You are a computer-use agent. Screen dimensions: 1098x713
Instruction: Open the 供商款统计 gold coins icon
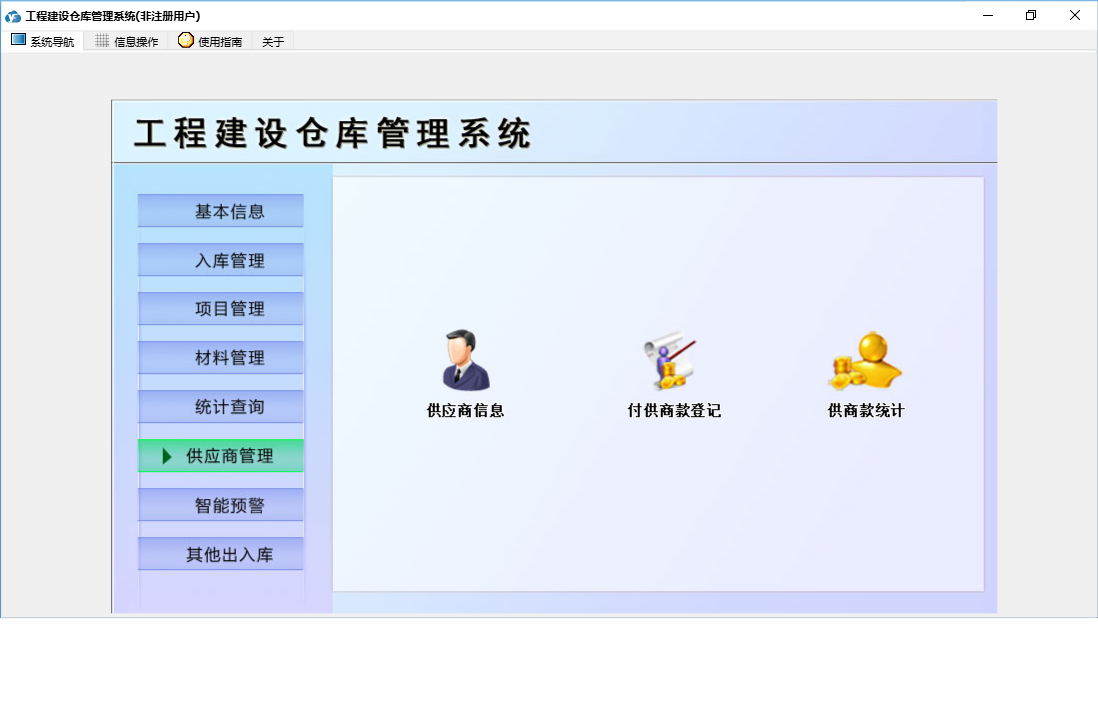[x=866, y=360]
